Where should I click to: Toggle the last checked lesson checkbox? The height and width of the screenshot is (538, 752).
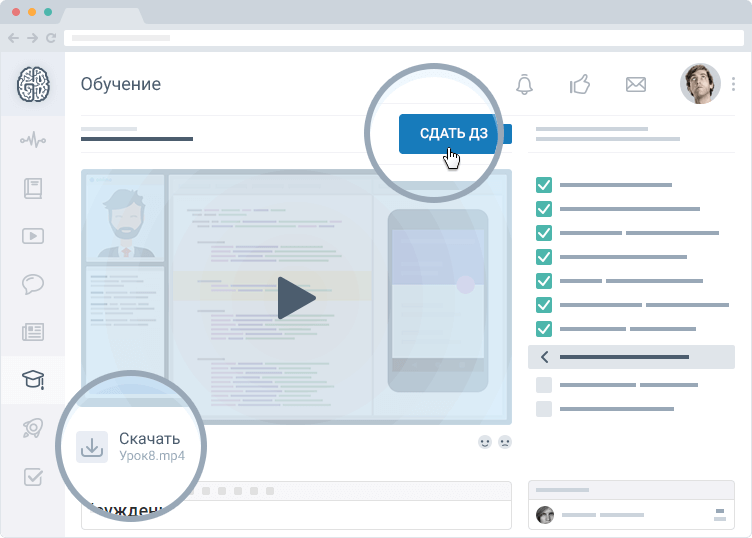pyautogui.click(x=544, y=329)
